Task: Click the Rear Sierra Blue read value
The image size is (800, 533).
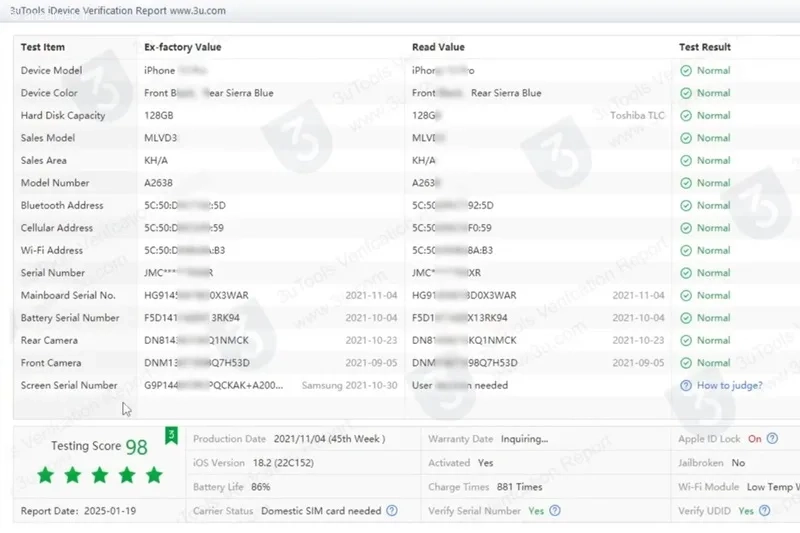Action: [x=506, y=93]
